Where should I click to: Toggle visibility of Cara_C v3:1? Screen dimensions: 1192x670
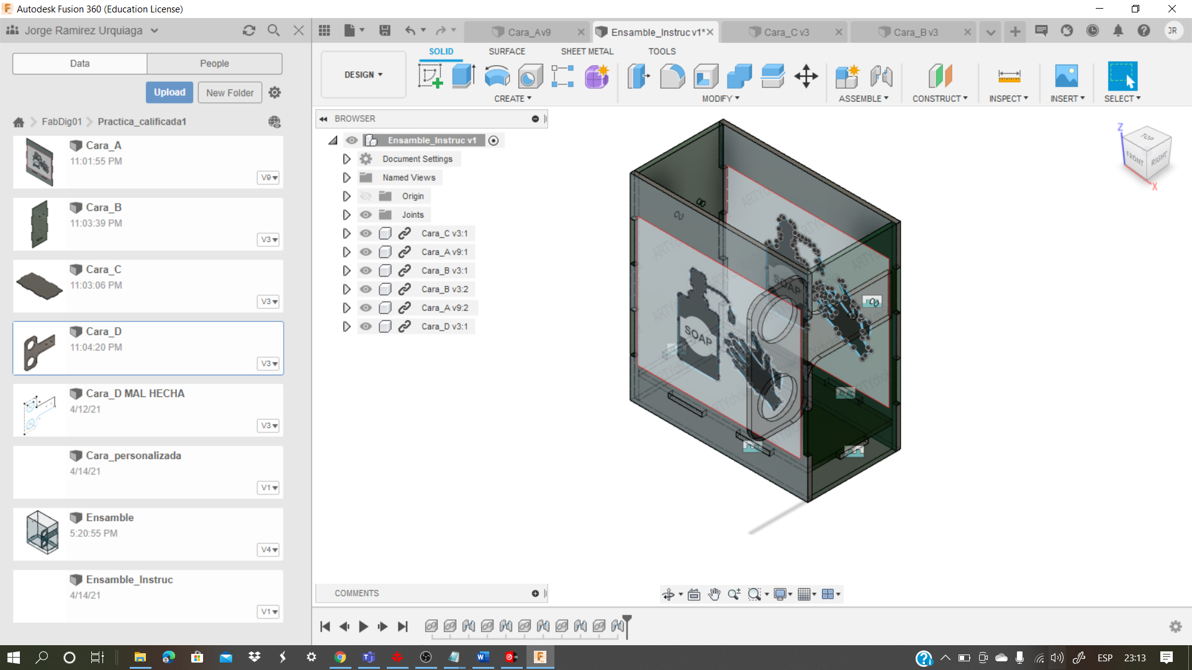(366, 233)
